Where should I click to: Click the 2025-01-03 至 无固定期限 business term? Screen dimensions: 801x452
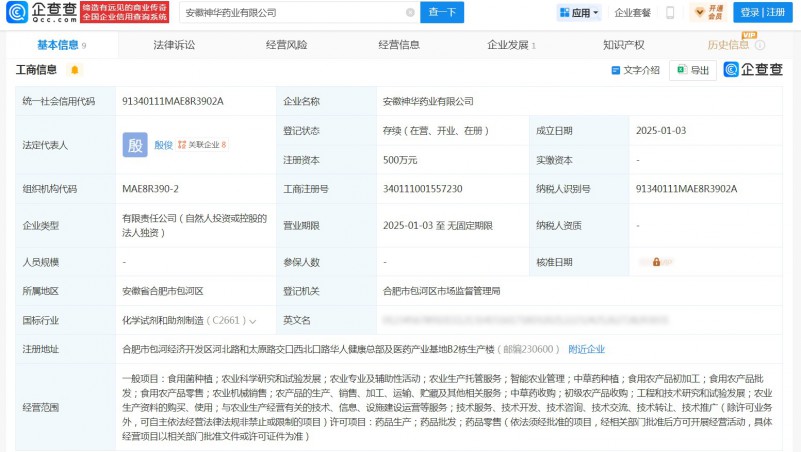click(438, 226)
